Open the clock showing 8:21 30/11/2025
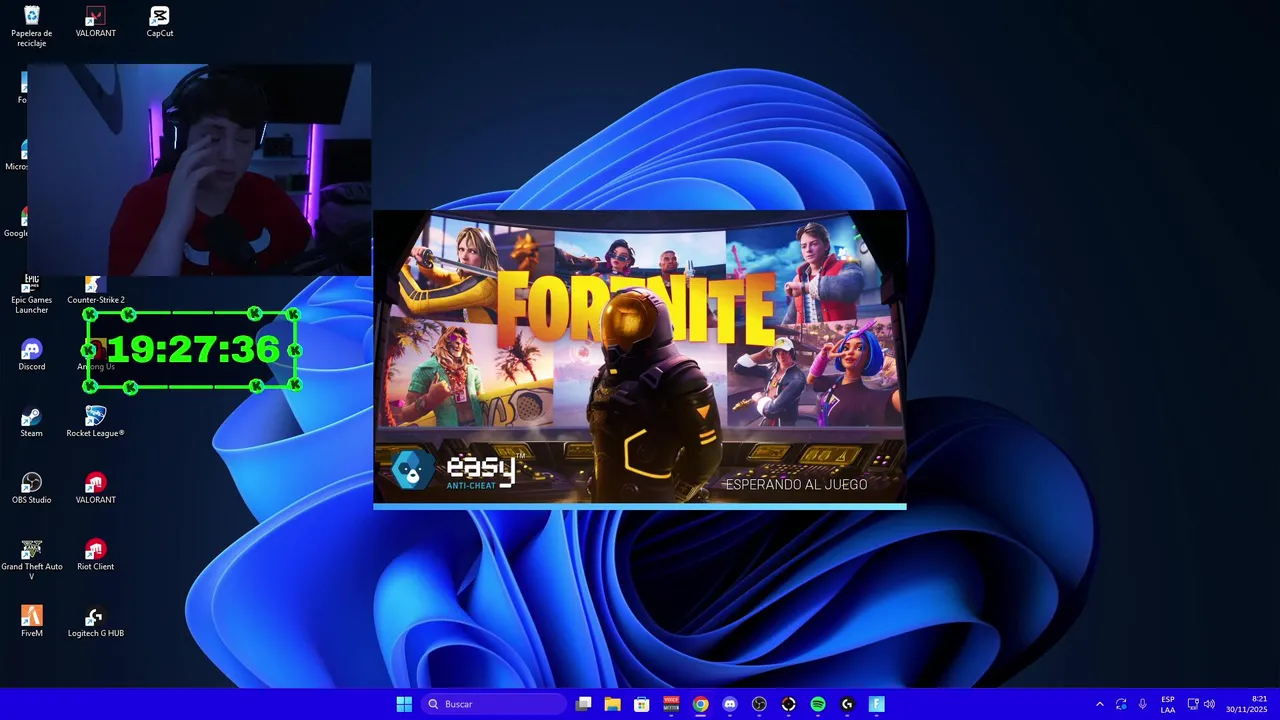Screen dimensions: 1280x720 click(x=1246, y=704)
